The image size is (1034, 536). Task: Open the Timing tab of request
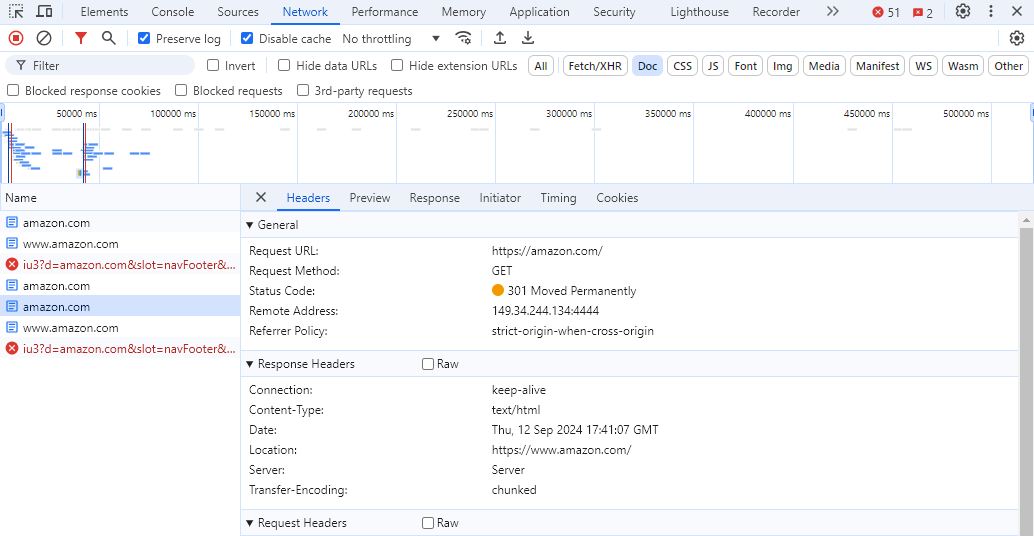pos(559,198)
